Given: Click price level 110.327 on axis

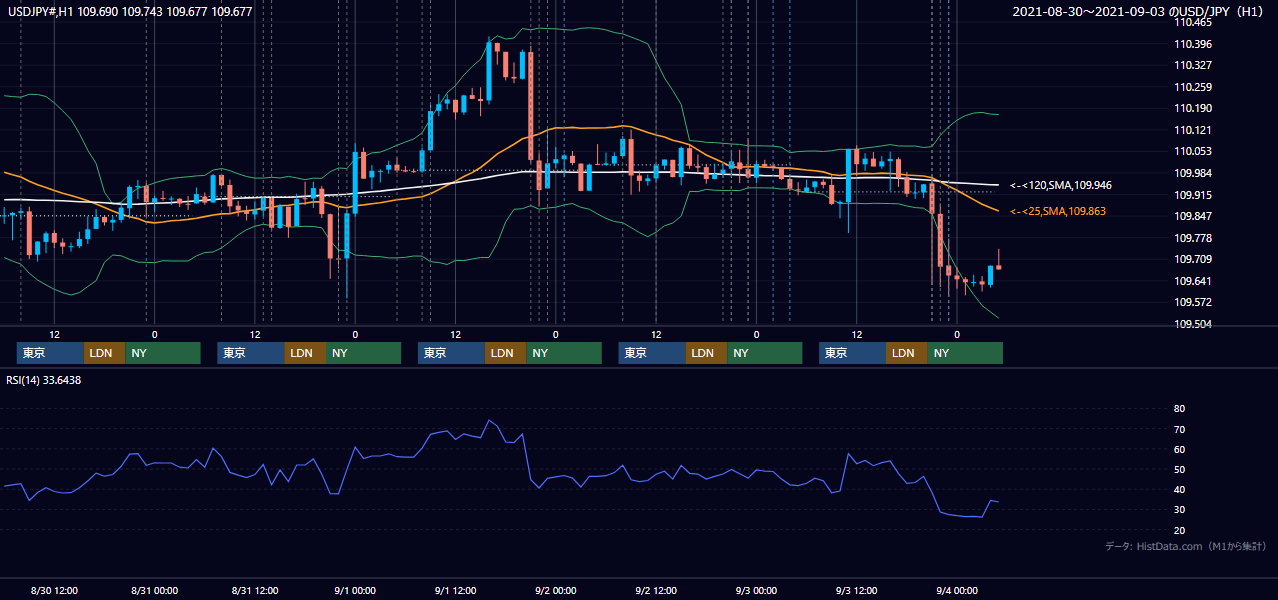Looking at the screenshot, I should 1193,66.
